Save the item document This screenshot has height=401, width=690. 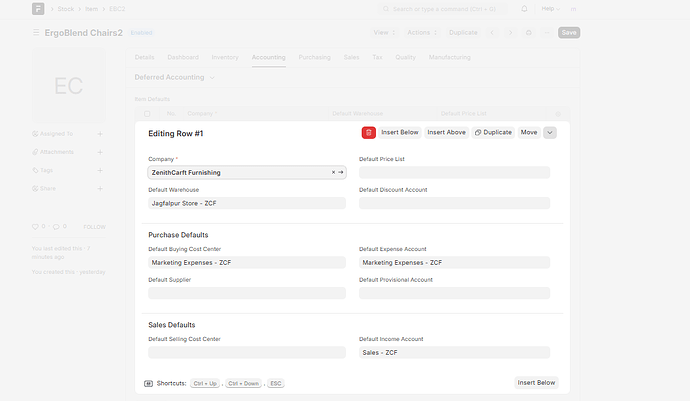tap(569, 33)
